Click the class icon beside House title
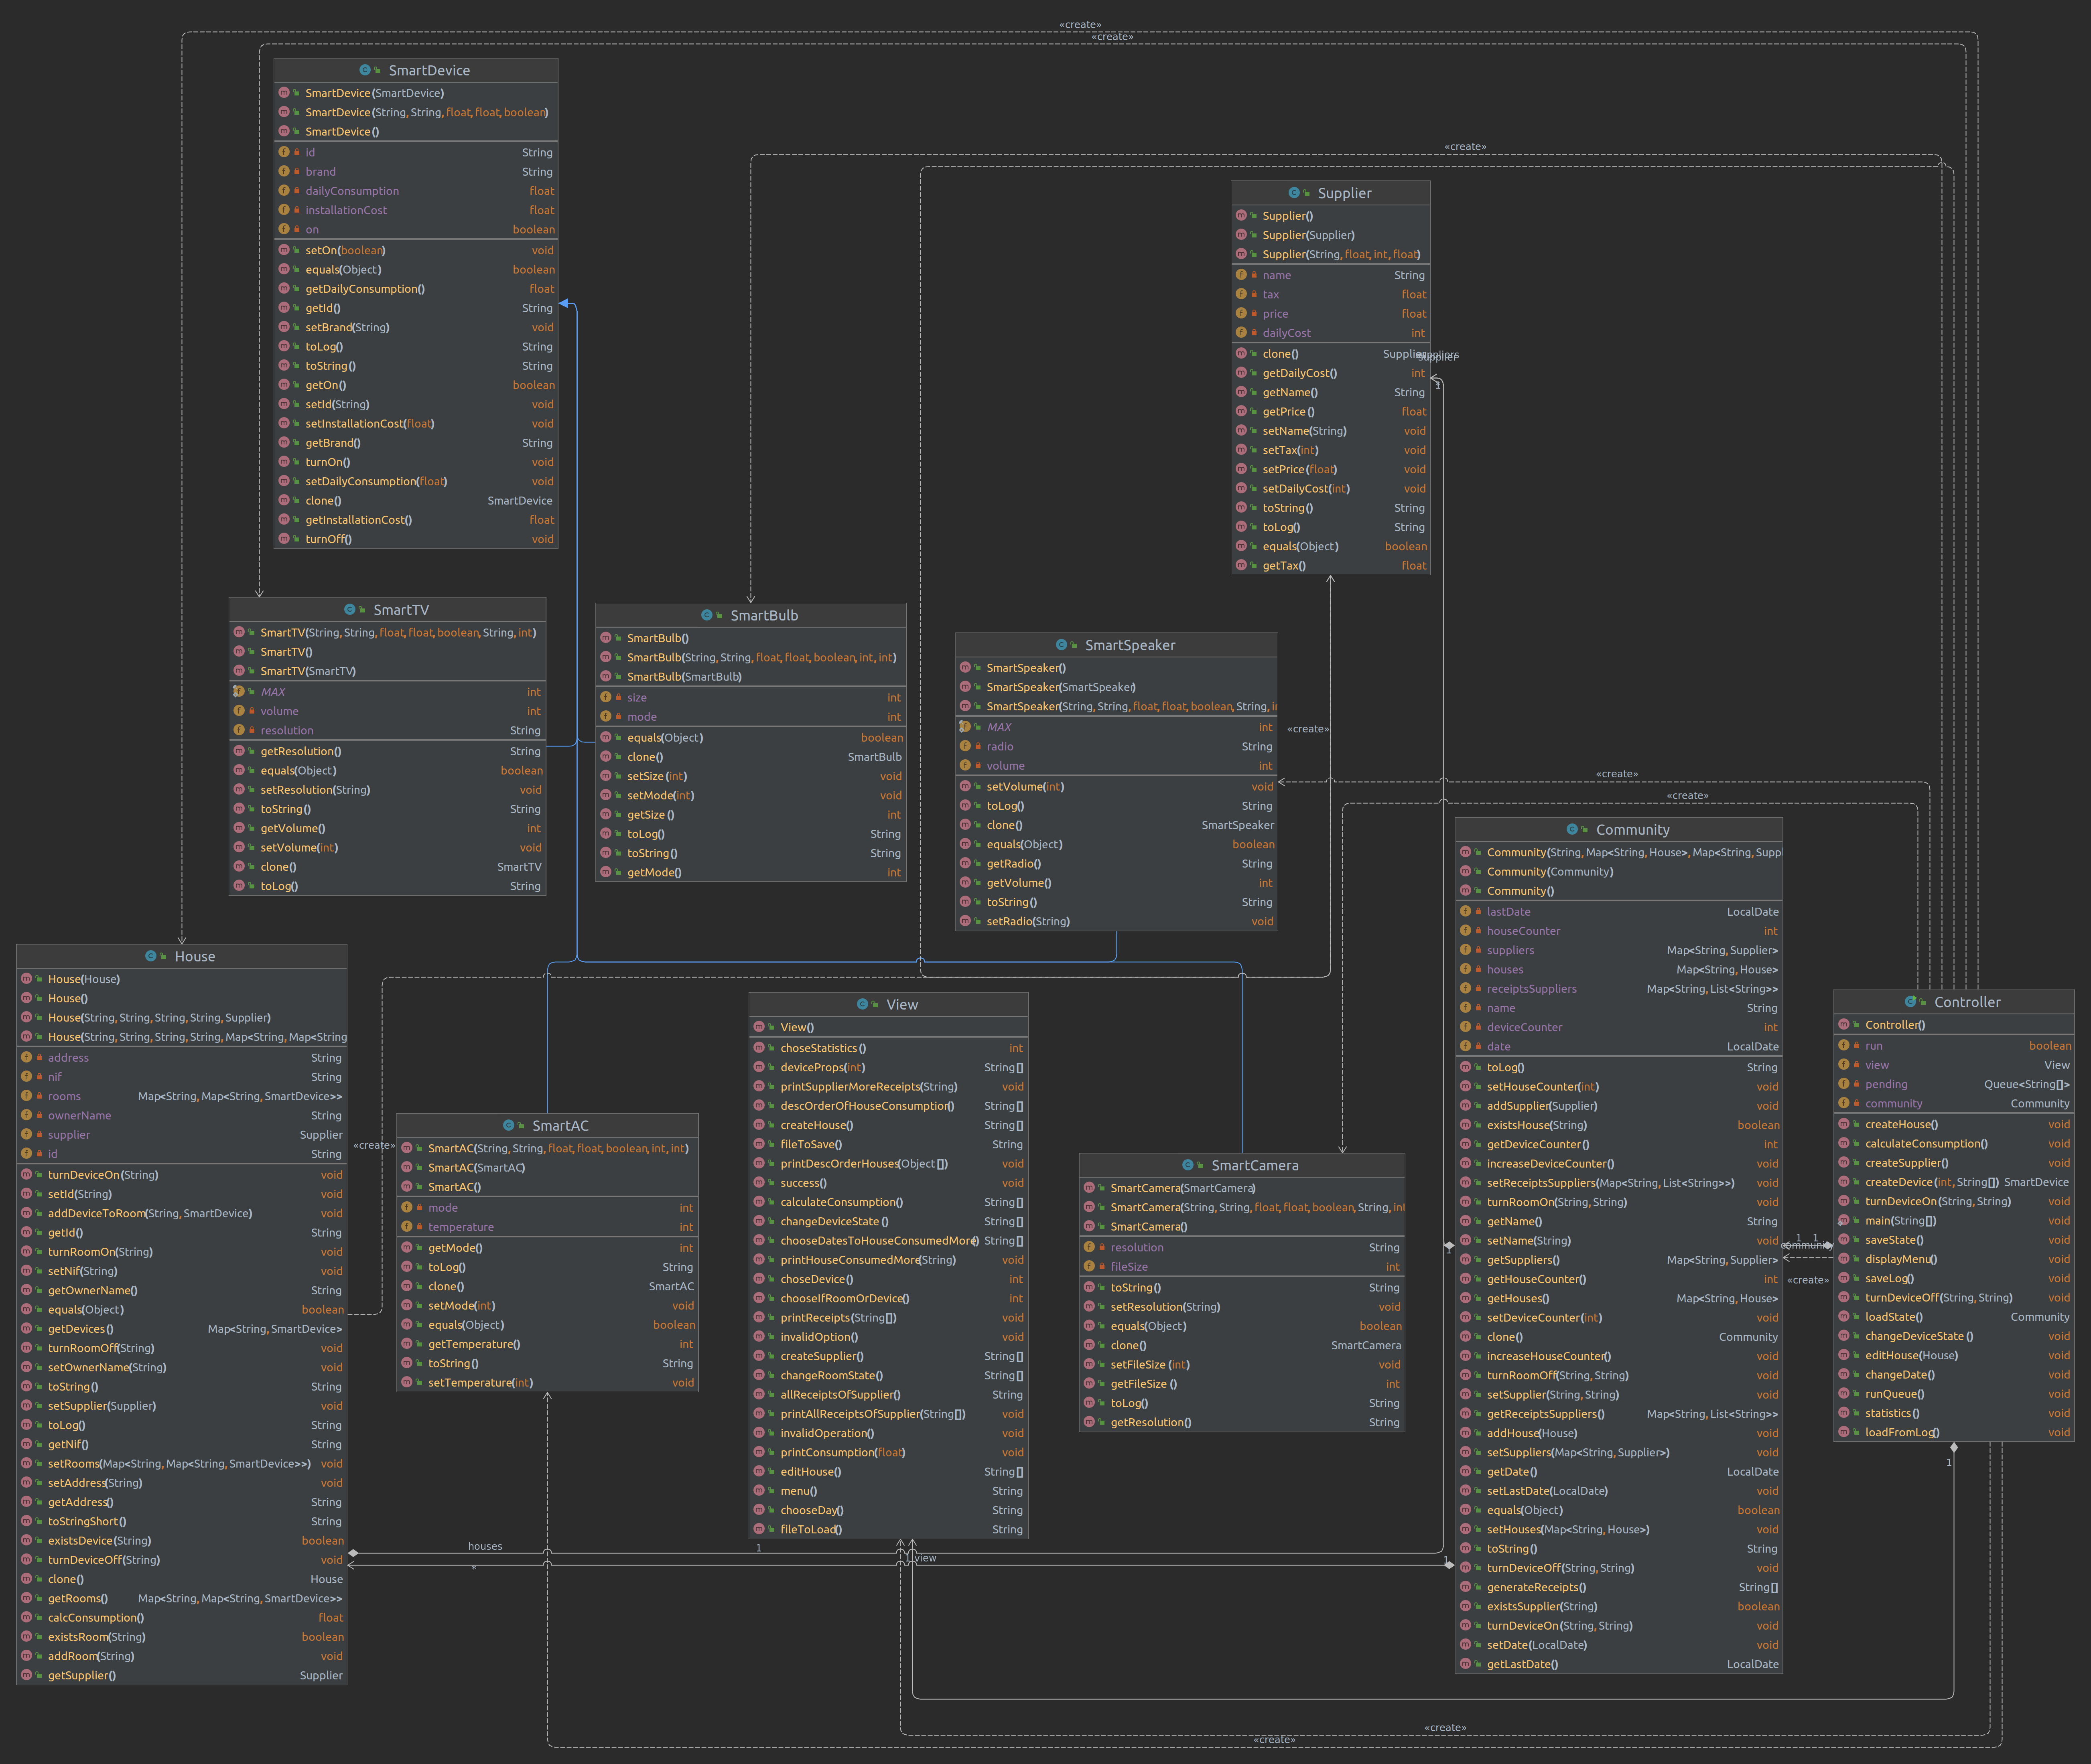The height and width of the screenshot is (1764, 2091). [x=151, y=956]
